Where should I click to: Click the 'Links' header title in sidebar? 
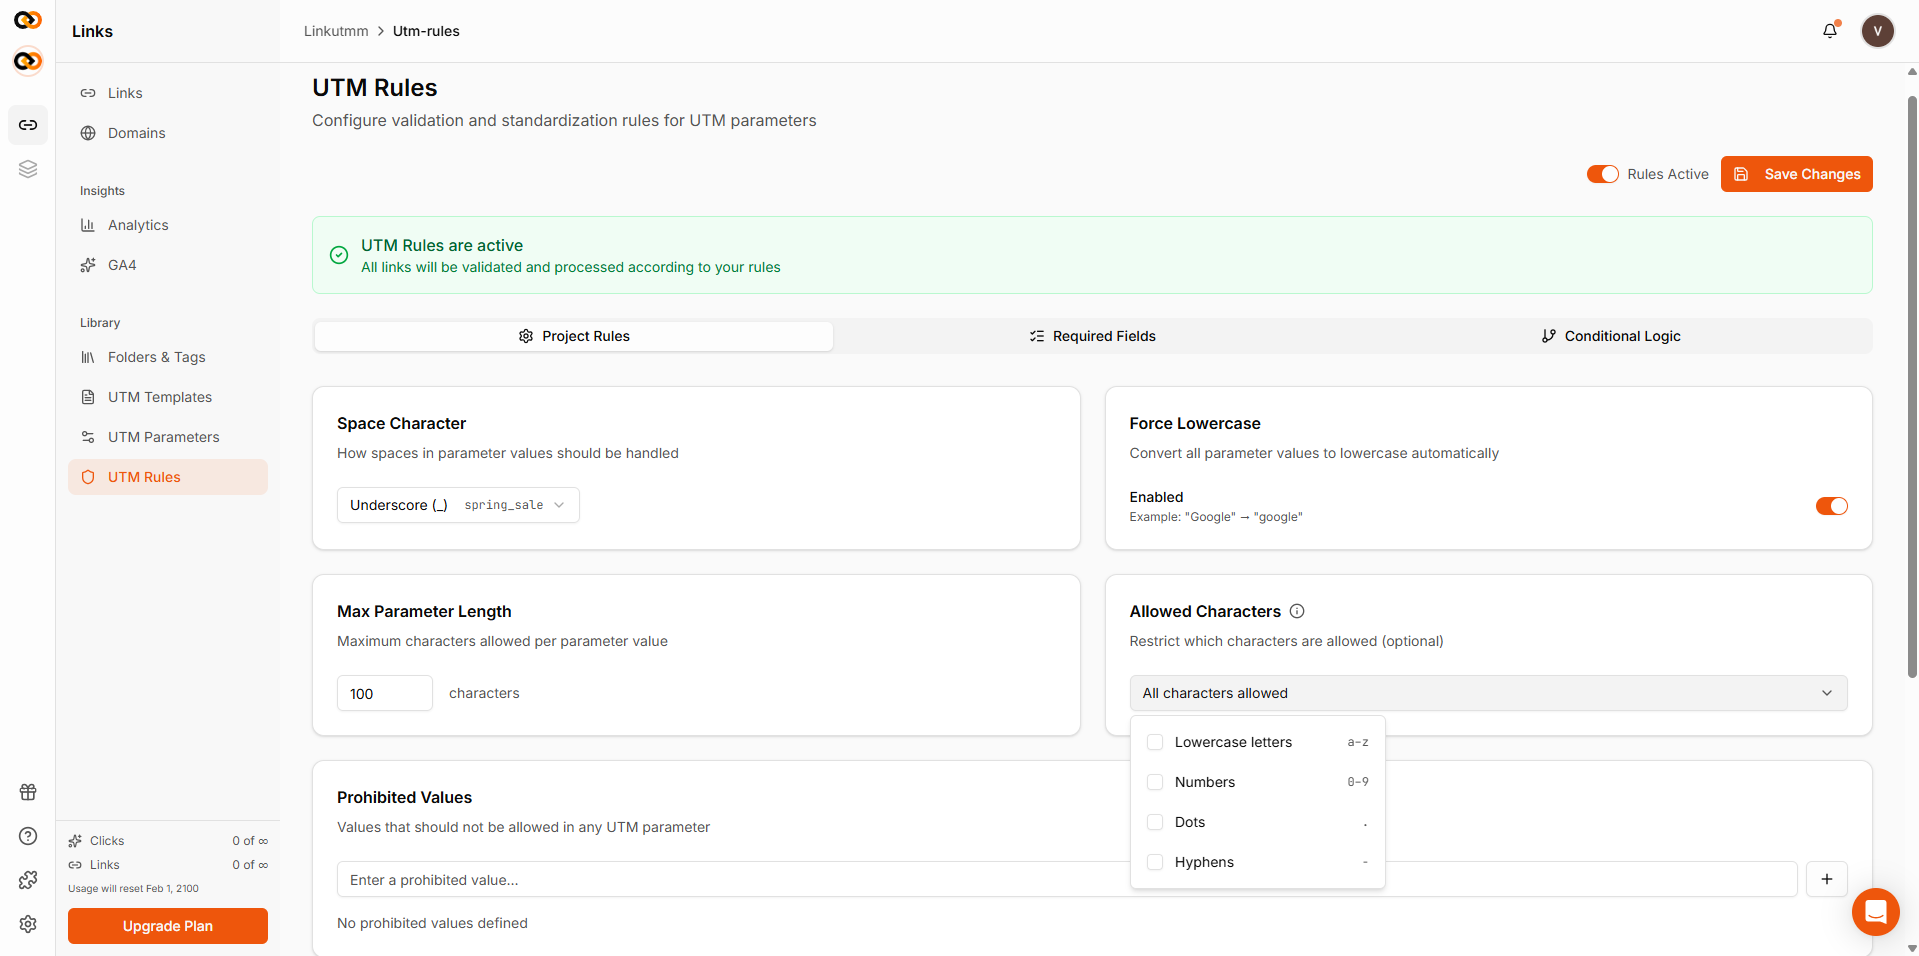tap(92, 31)
